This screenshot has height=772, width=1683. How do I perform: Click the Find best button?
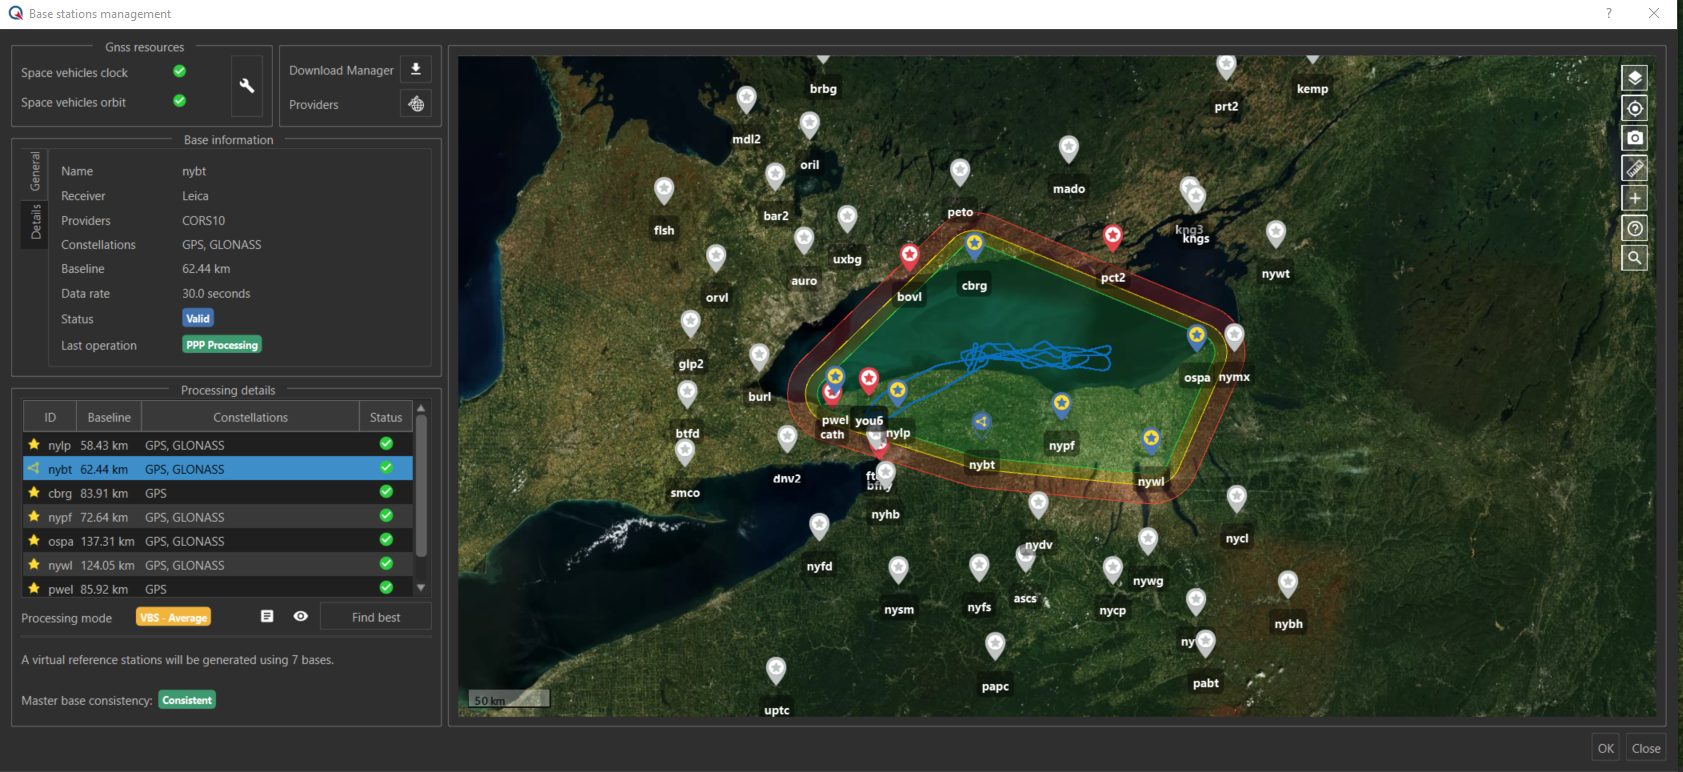[375, 617]
